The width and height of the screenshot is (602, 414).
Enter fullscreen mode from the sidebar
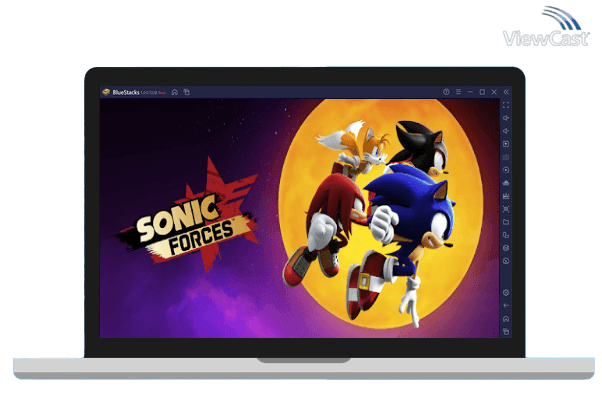506,105
